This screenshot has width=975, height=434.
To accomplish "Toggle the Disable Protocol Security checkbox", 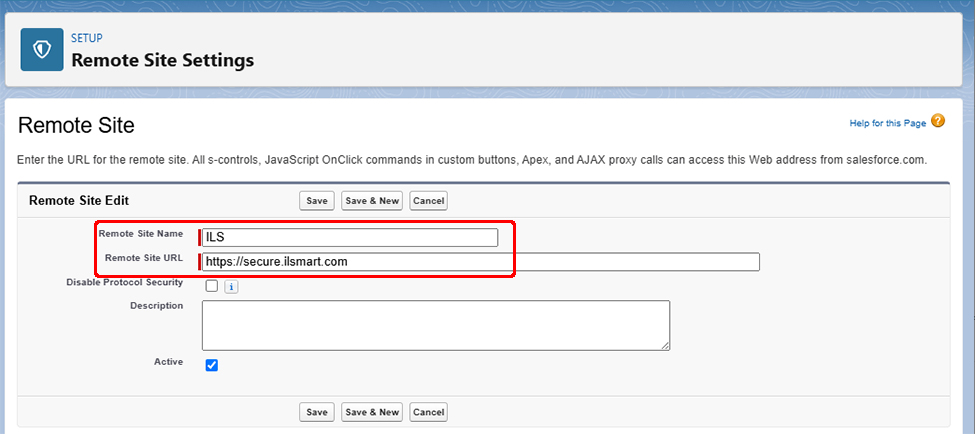I will tap(212, 286).
